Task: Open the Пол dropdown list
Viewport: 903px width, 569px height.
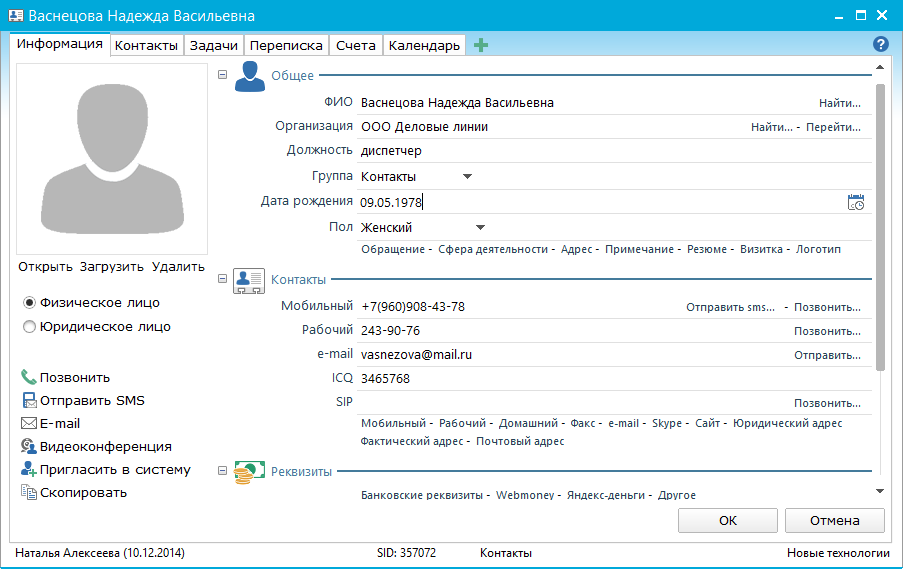Action: pyautogui.click(x=480, y=228)
